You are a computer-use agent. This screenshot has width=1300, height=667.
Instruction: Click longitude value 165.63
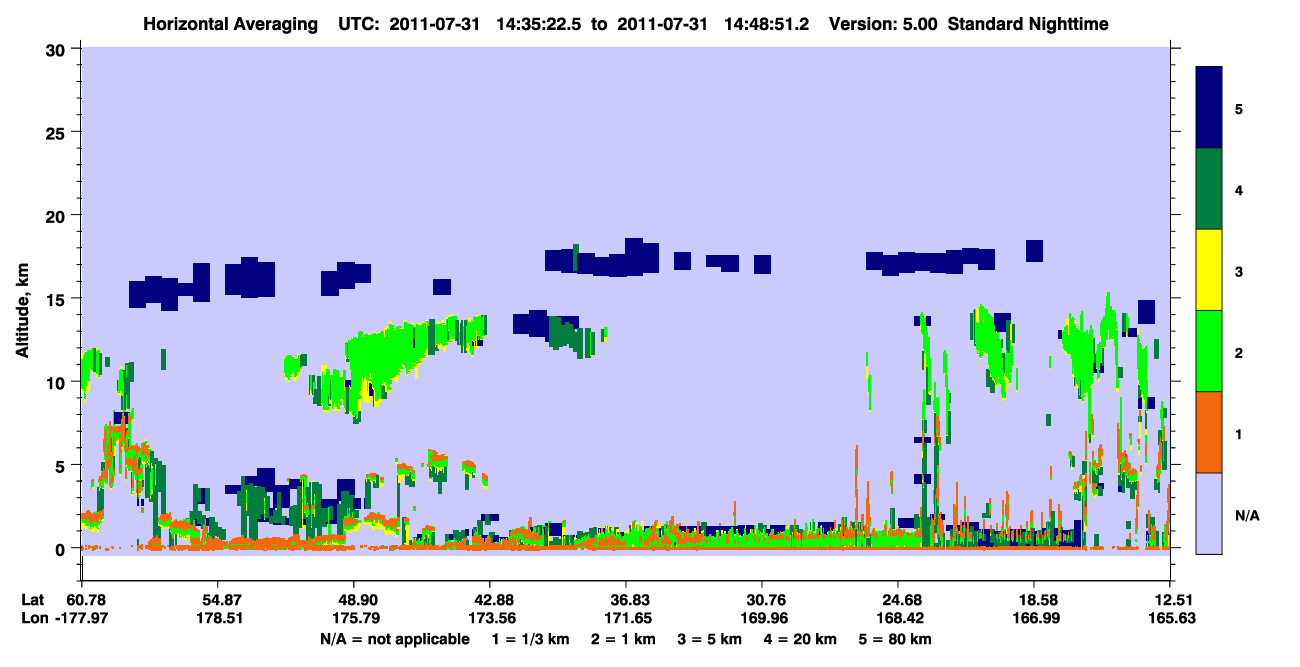pos(1170,618)
